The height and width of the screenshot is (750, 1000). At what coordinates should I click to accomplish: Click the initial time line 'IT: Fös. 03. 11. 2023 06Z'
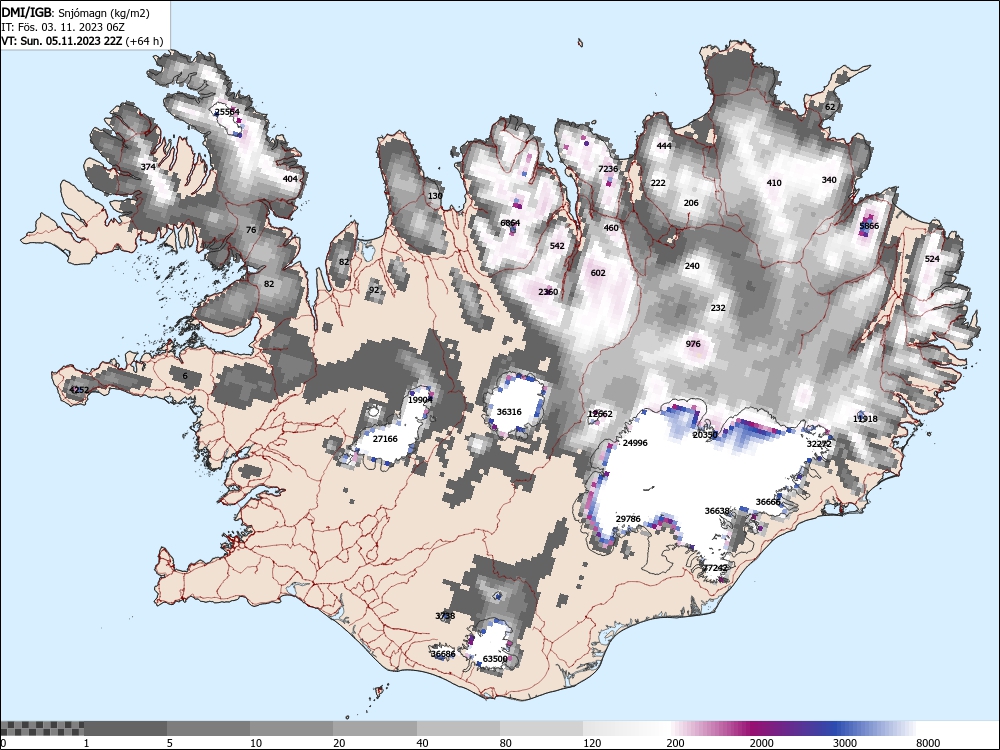pyautogui.click(x=62, y=27)
